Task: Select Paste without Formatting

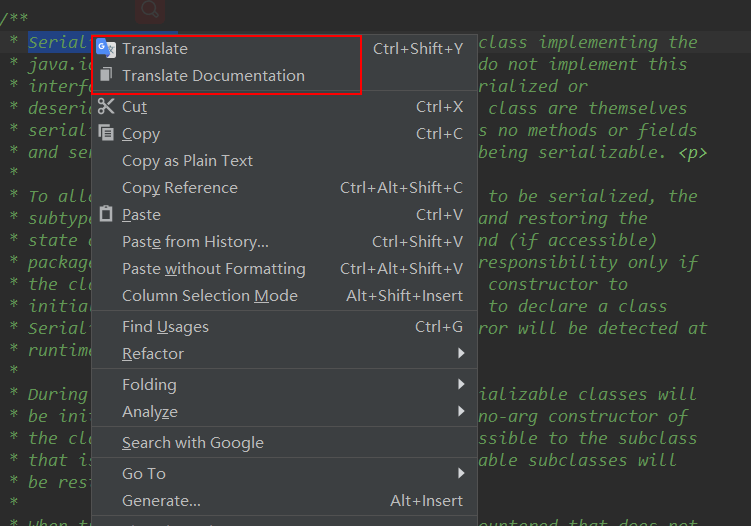Action: [213, 268]
